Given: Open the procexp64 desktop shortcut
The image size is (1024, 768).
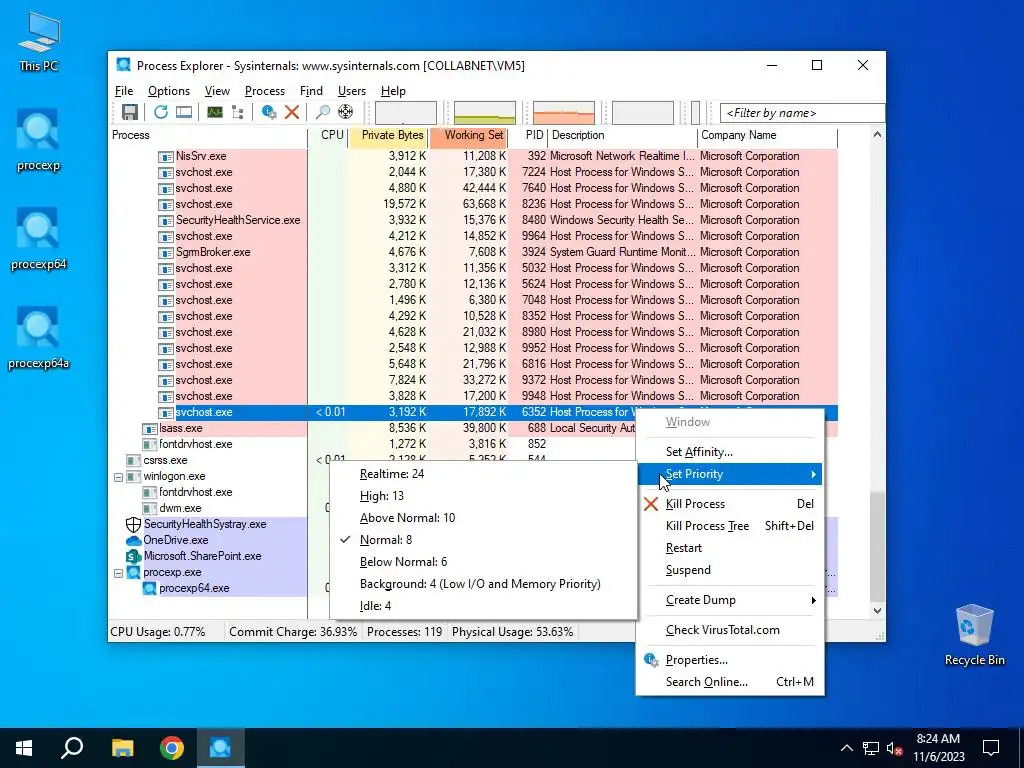Looking at the screenshot, I should click(x=38, y=239).
